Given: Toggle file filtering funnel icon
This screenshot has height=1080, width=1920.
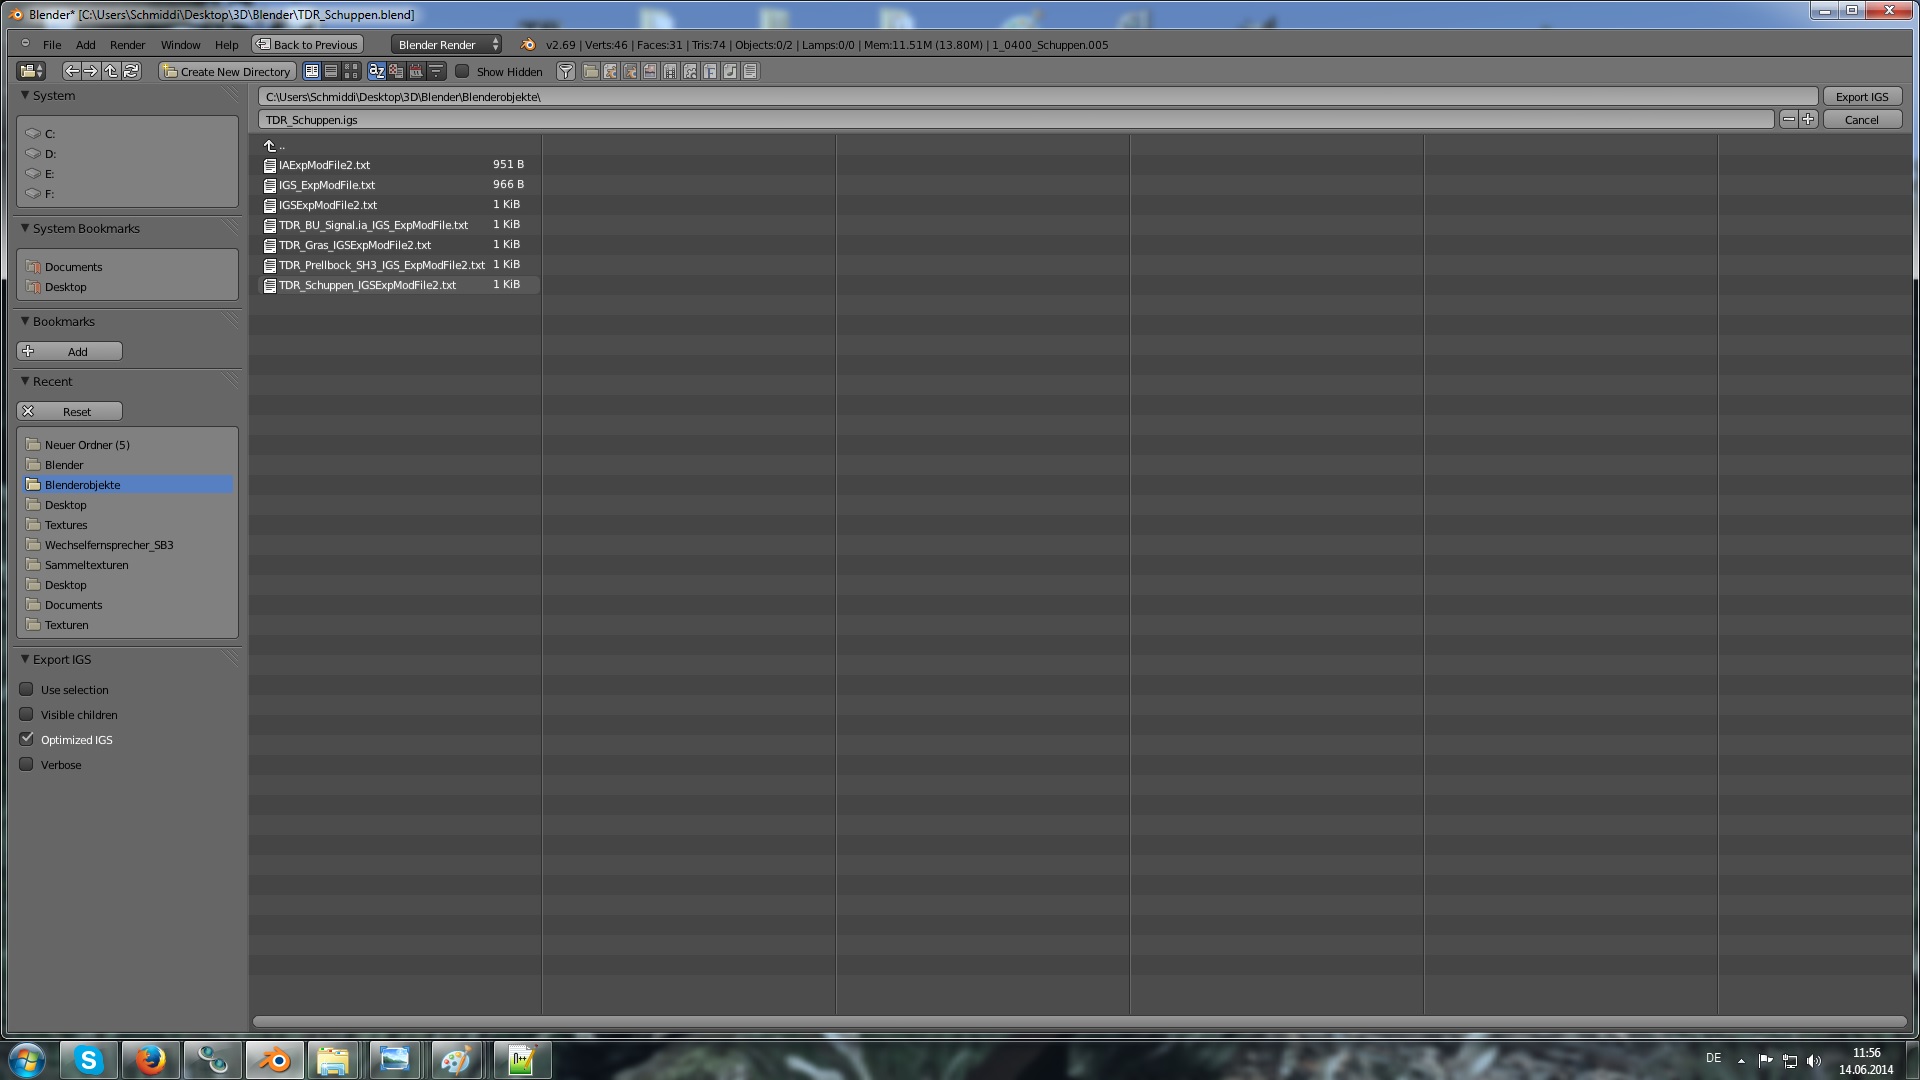Looking at the screenshot, I should 566,71.
